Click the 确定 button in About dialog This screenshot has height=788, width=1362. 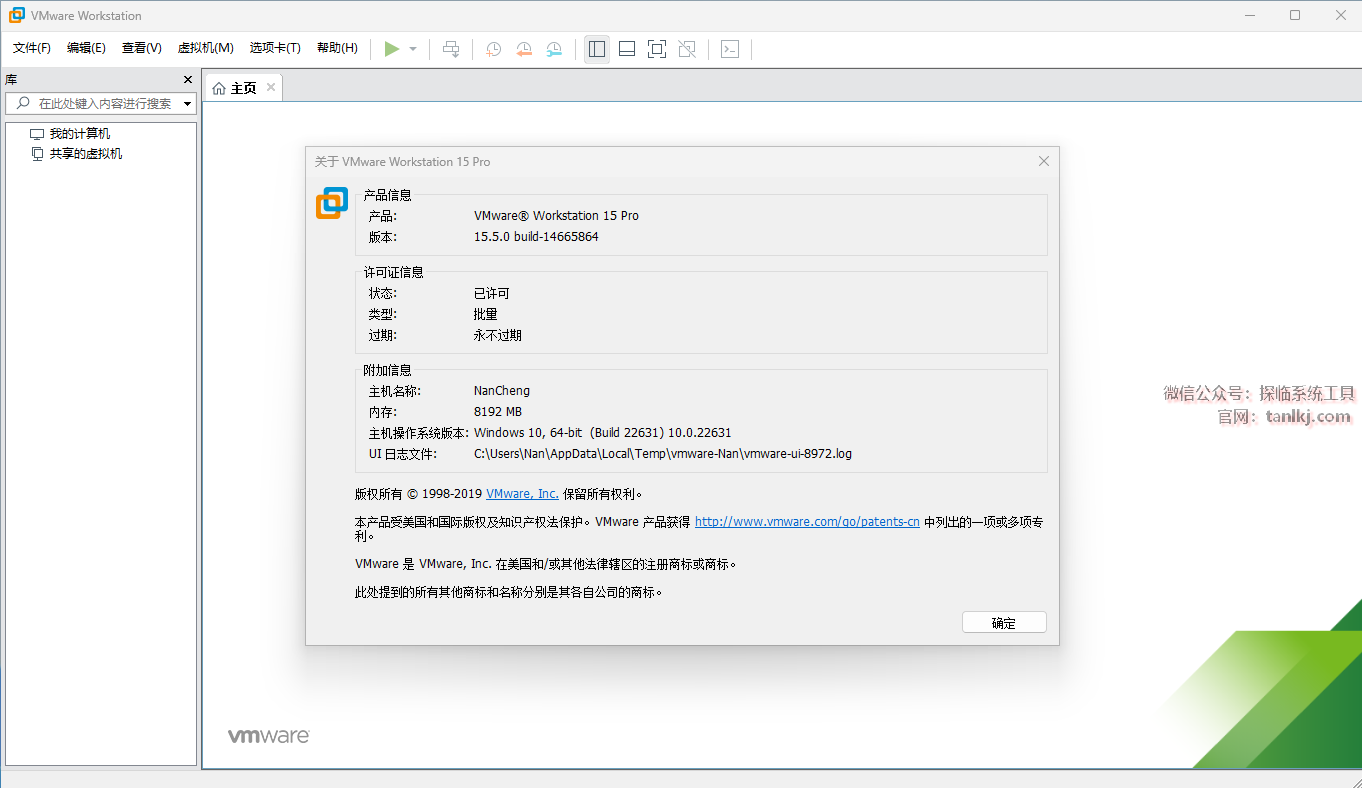coord(1004,623)
